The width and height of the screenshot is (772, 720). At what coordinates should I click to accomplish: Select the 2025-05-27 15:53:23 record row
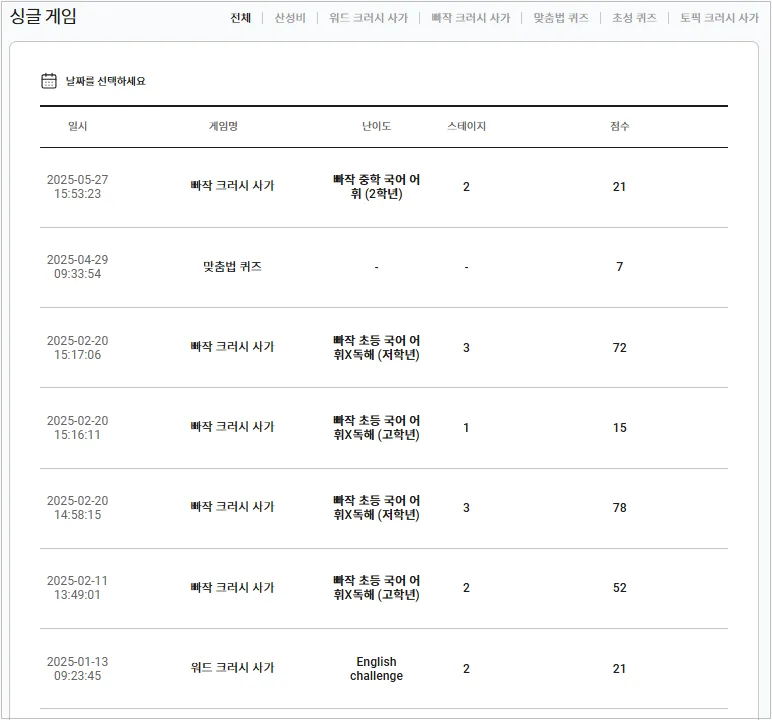pos(384,187)
